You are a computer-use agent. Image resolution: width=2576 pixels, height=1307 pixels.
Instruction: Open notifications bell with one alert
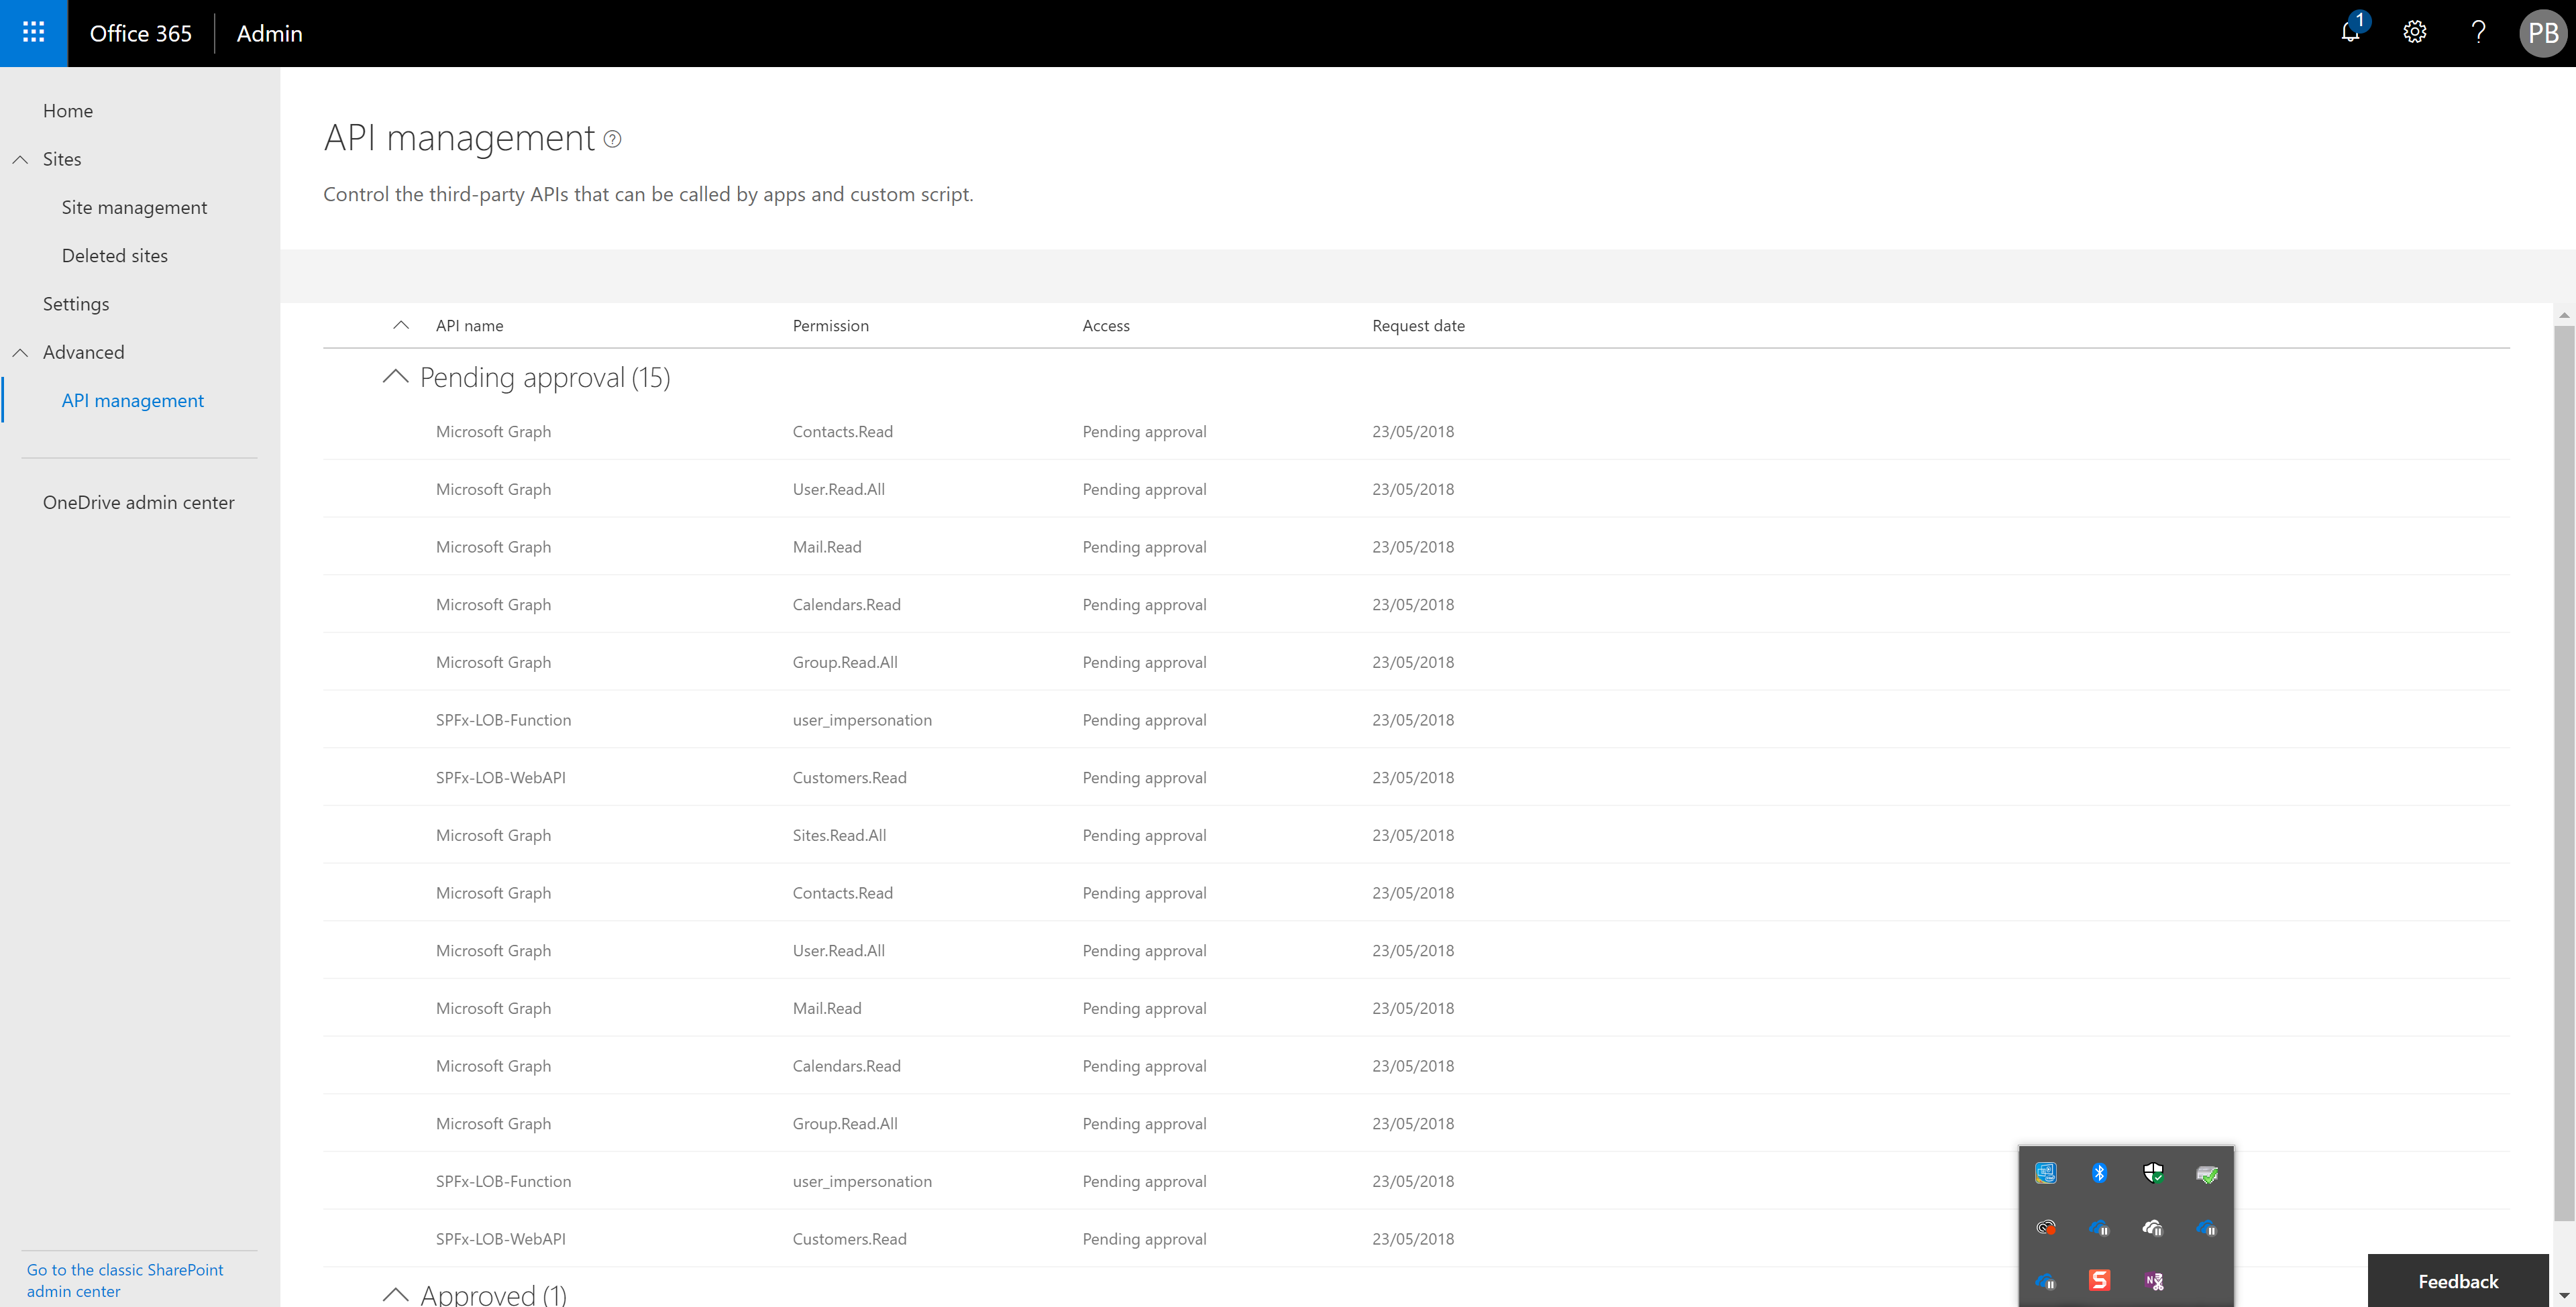[x=2349, y=33]
